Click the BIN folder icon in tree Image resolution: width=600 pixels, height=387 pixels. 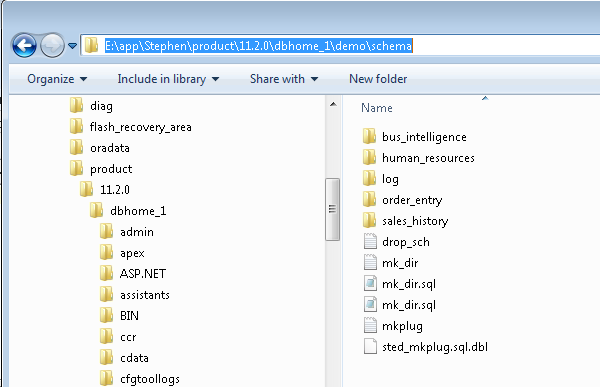point(106,315)
